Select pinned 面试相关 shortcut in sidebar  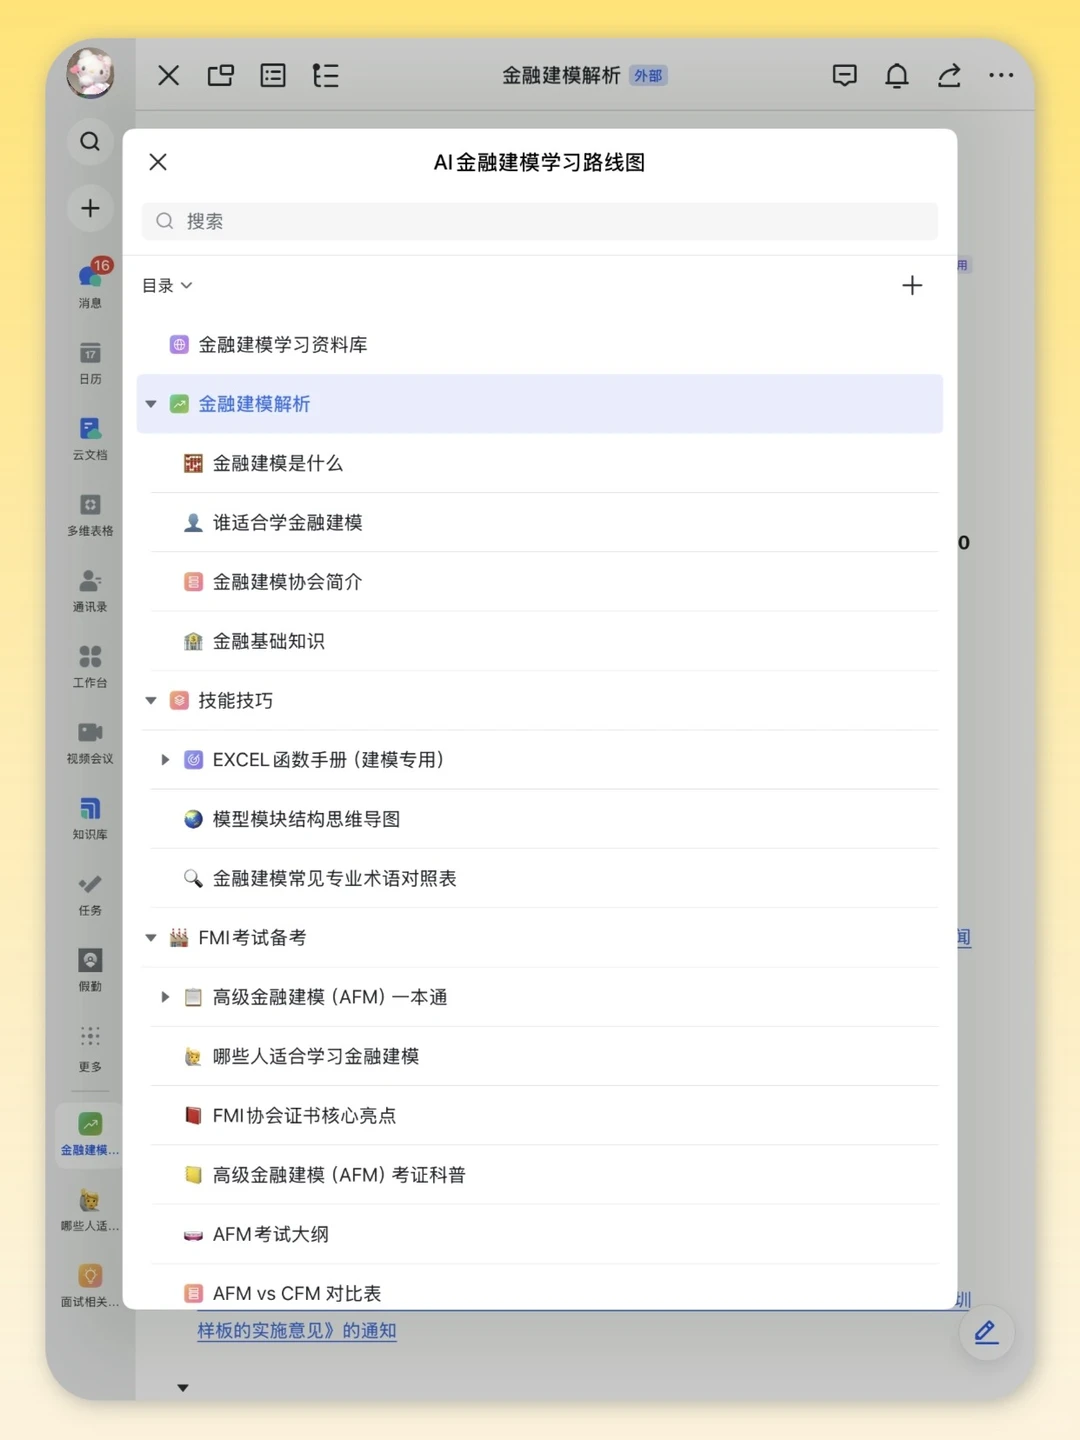point(90,1286)
